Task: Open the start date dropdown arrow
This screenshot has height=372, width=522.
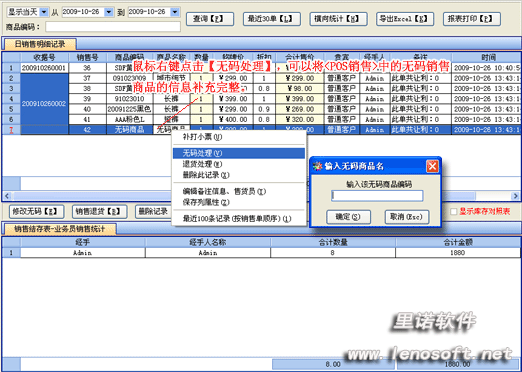Action: (x=109, y=12)
